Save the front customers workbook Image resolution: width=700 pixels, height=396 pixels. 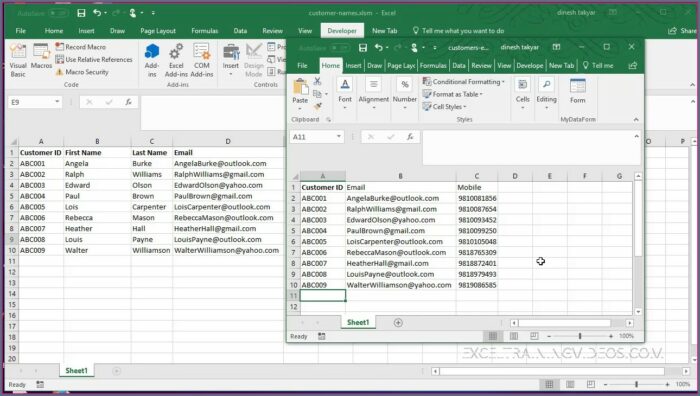pyautogui.click(x=362, y=47)
